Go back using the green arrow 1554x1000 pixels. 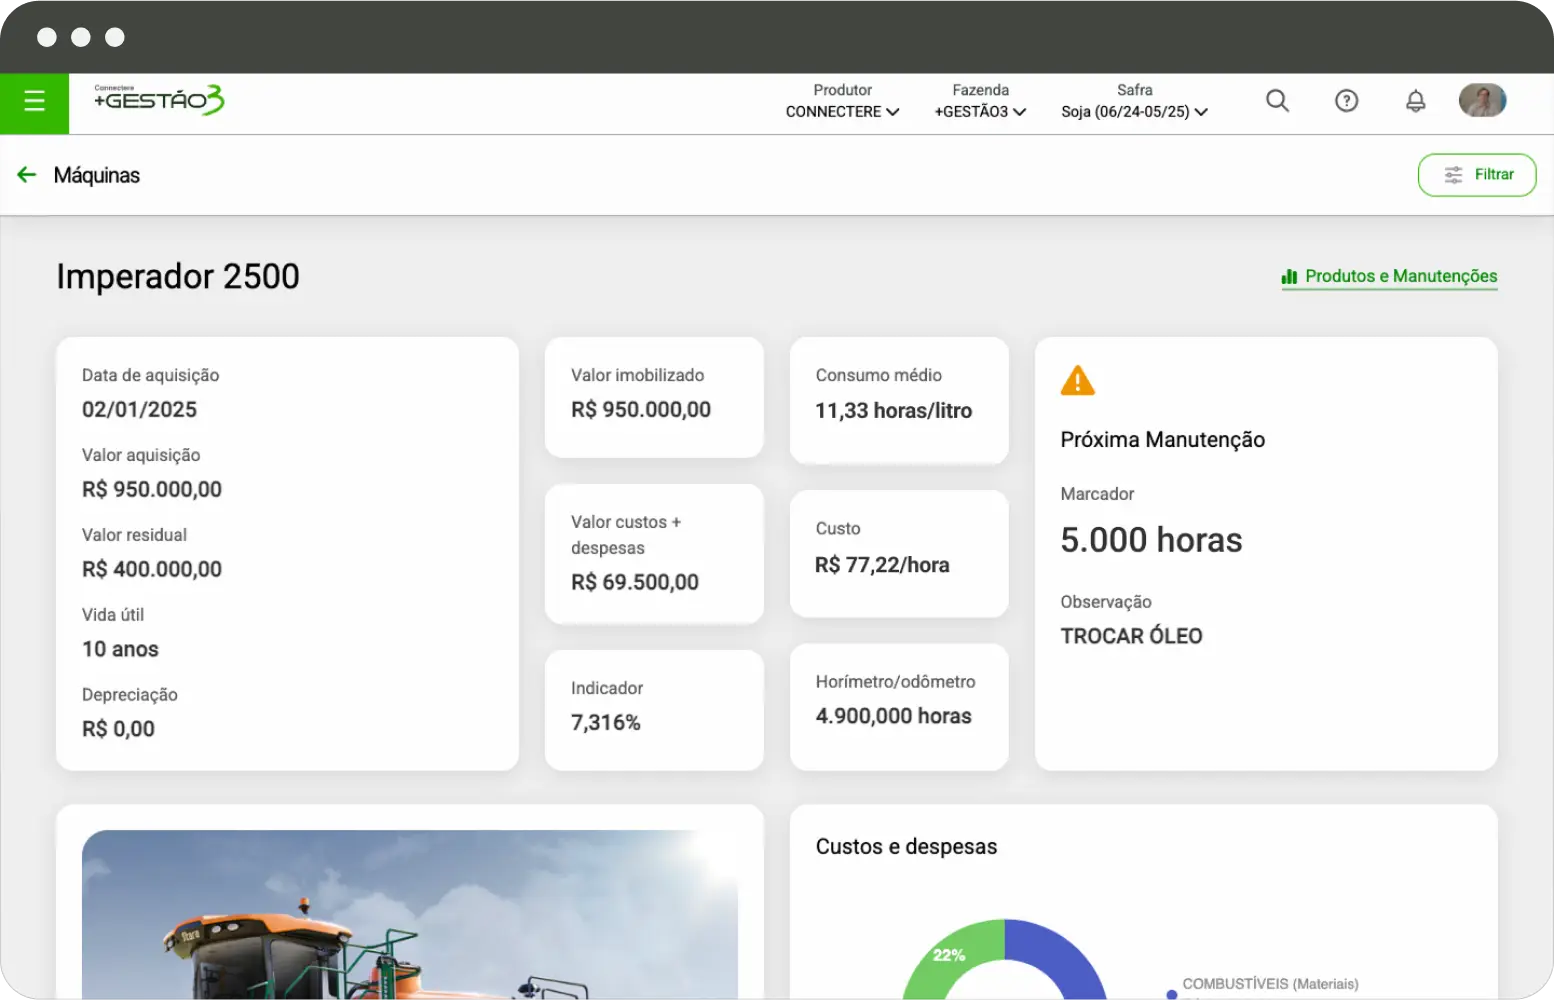point(27,175)
